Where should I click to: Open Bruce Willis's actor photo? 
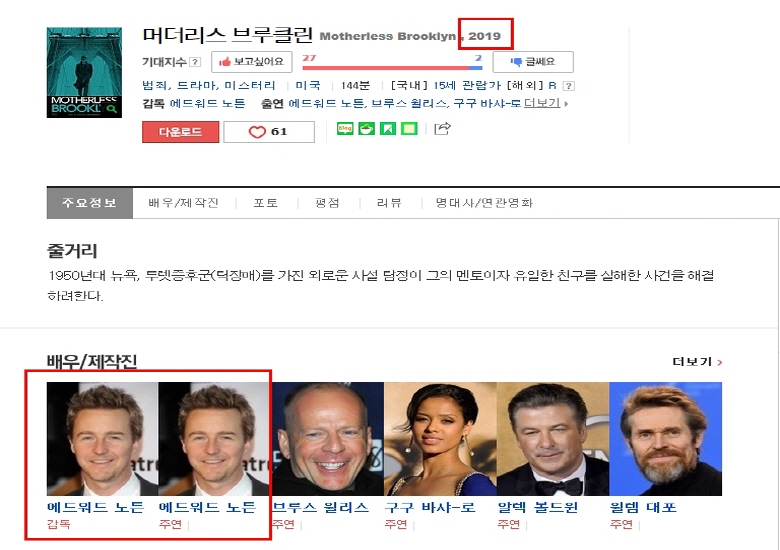327,439
